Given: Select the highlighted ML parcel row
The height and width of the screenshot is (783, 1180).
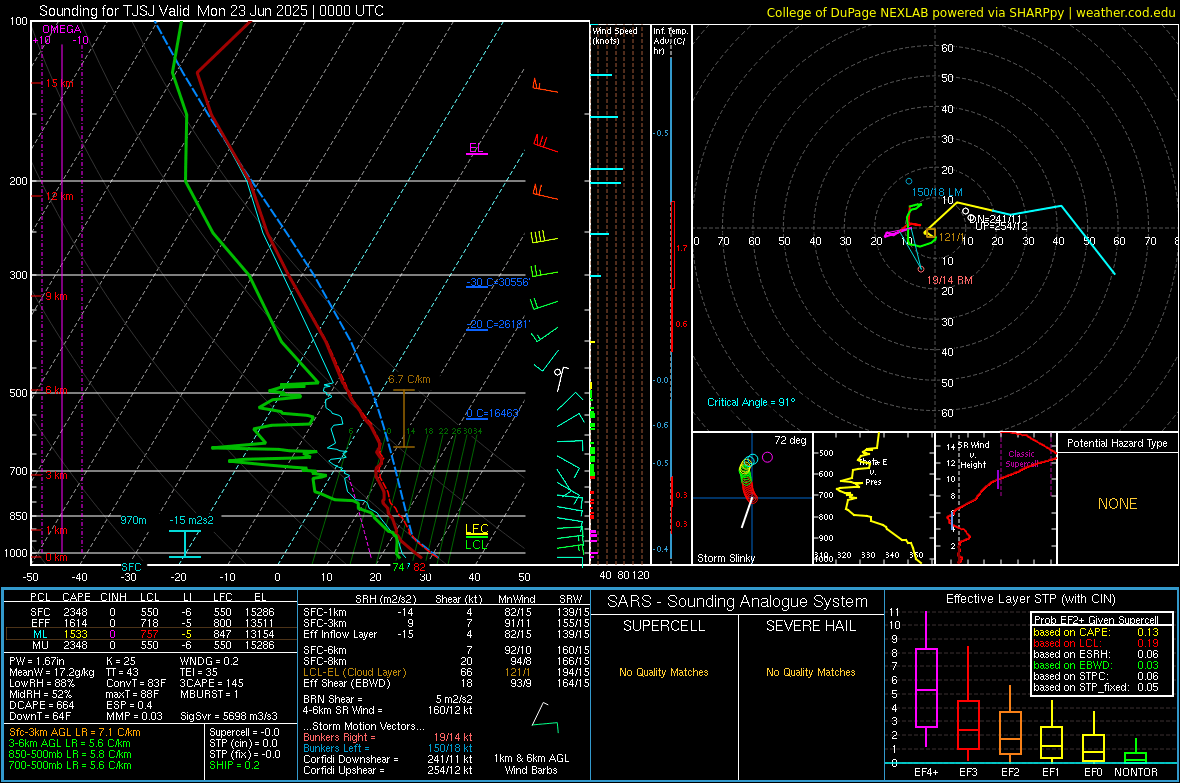Looking at the screenshot, I should click(x=149, y=634).
